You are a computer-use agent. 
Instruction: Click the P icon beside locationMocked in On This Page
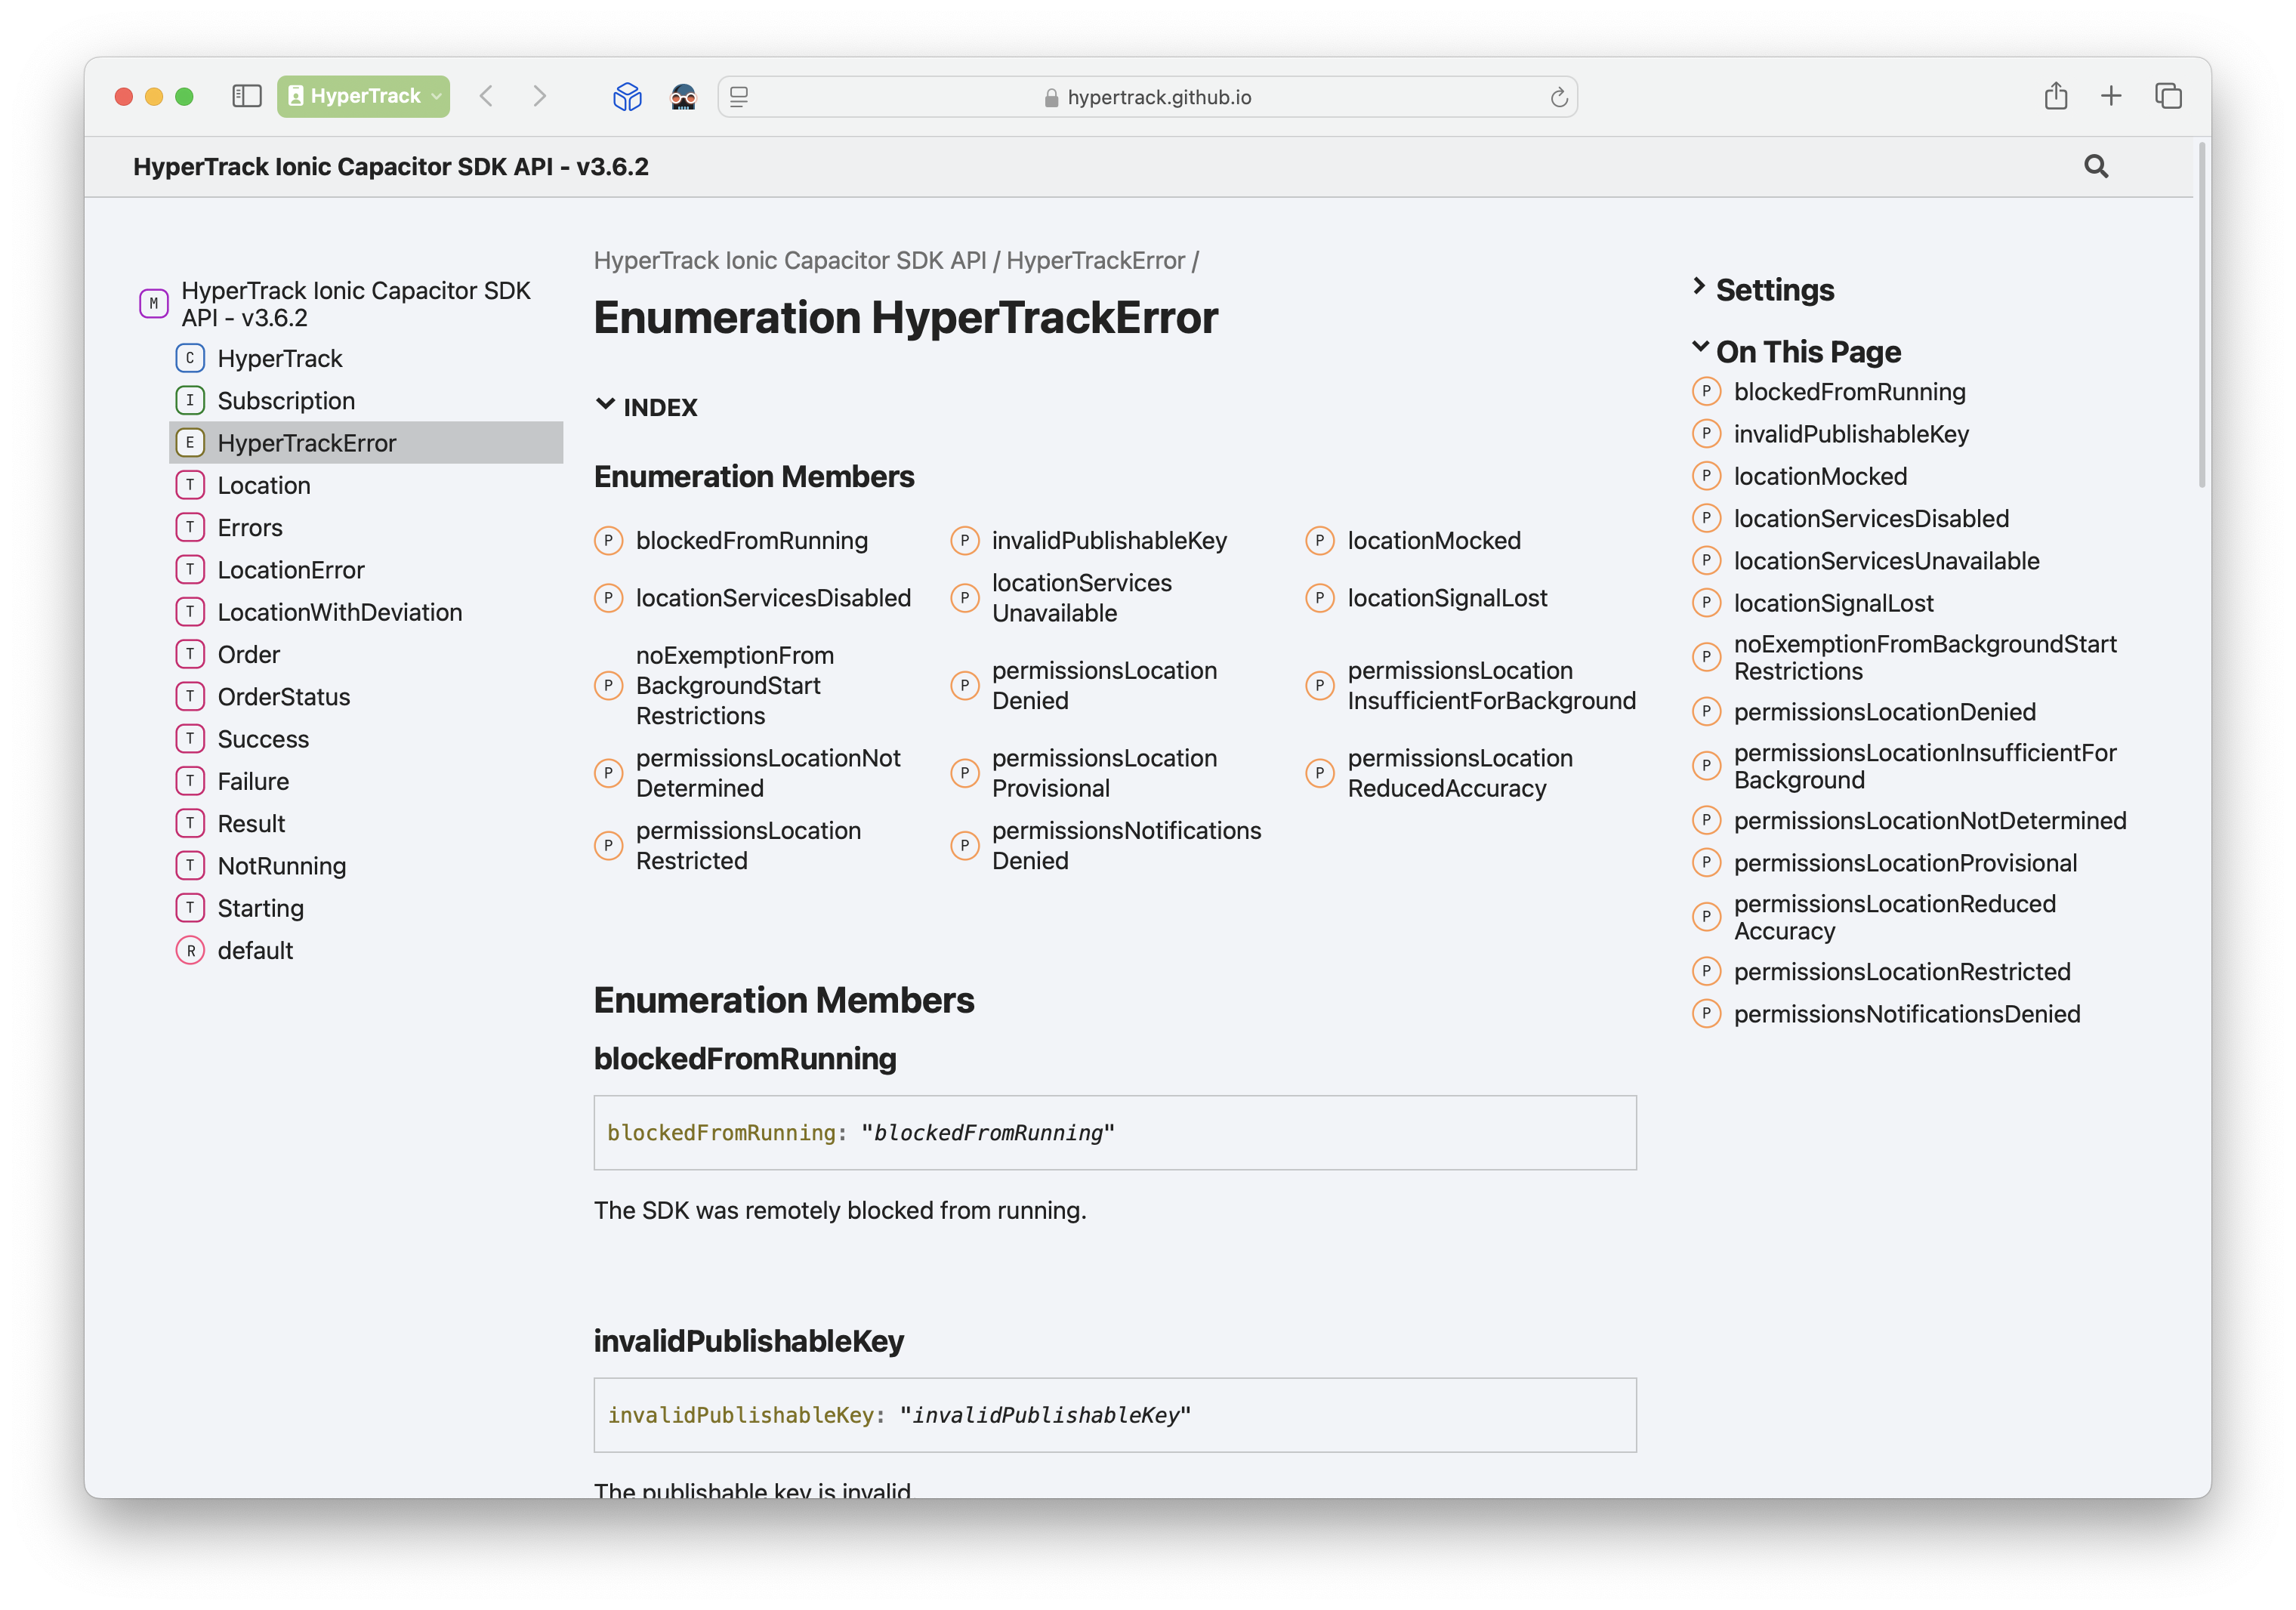click(1706, 476)
